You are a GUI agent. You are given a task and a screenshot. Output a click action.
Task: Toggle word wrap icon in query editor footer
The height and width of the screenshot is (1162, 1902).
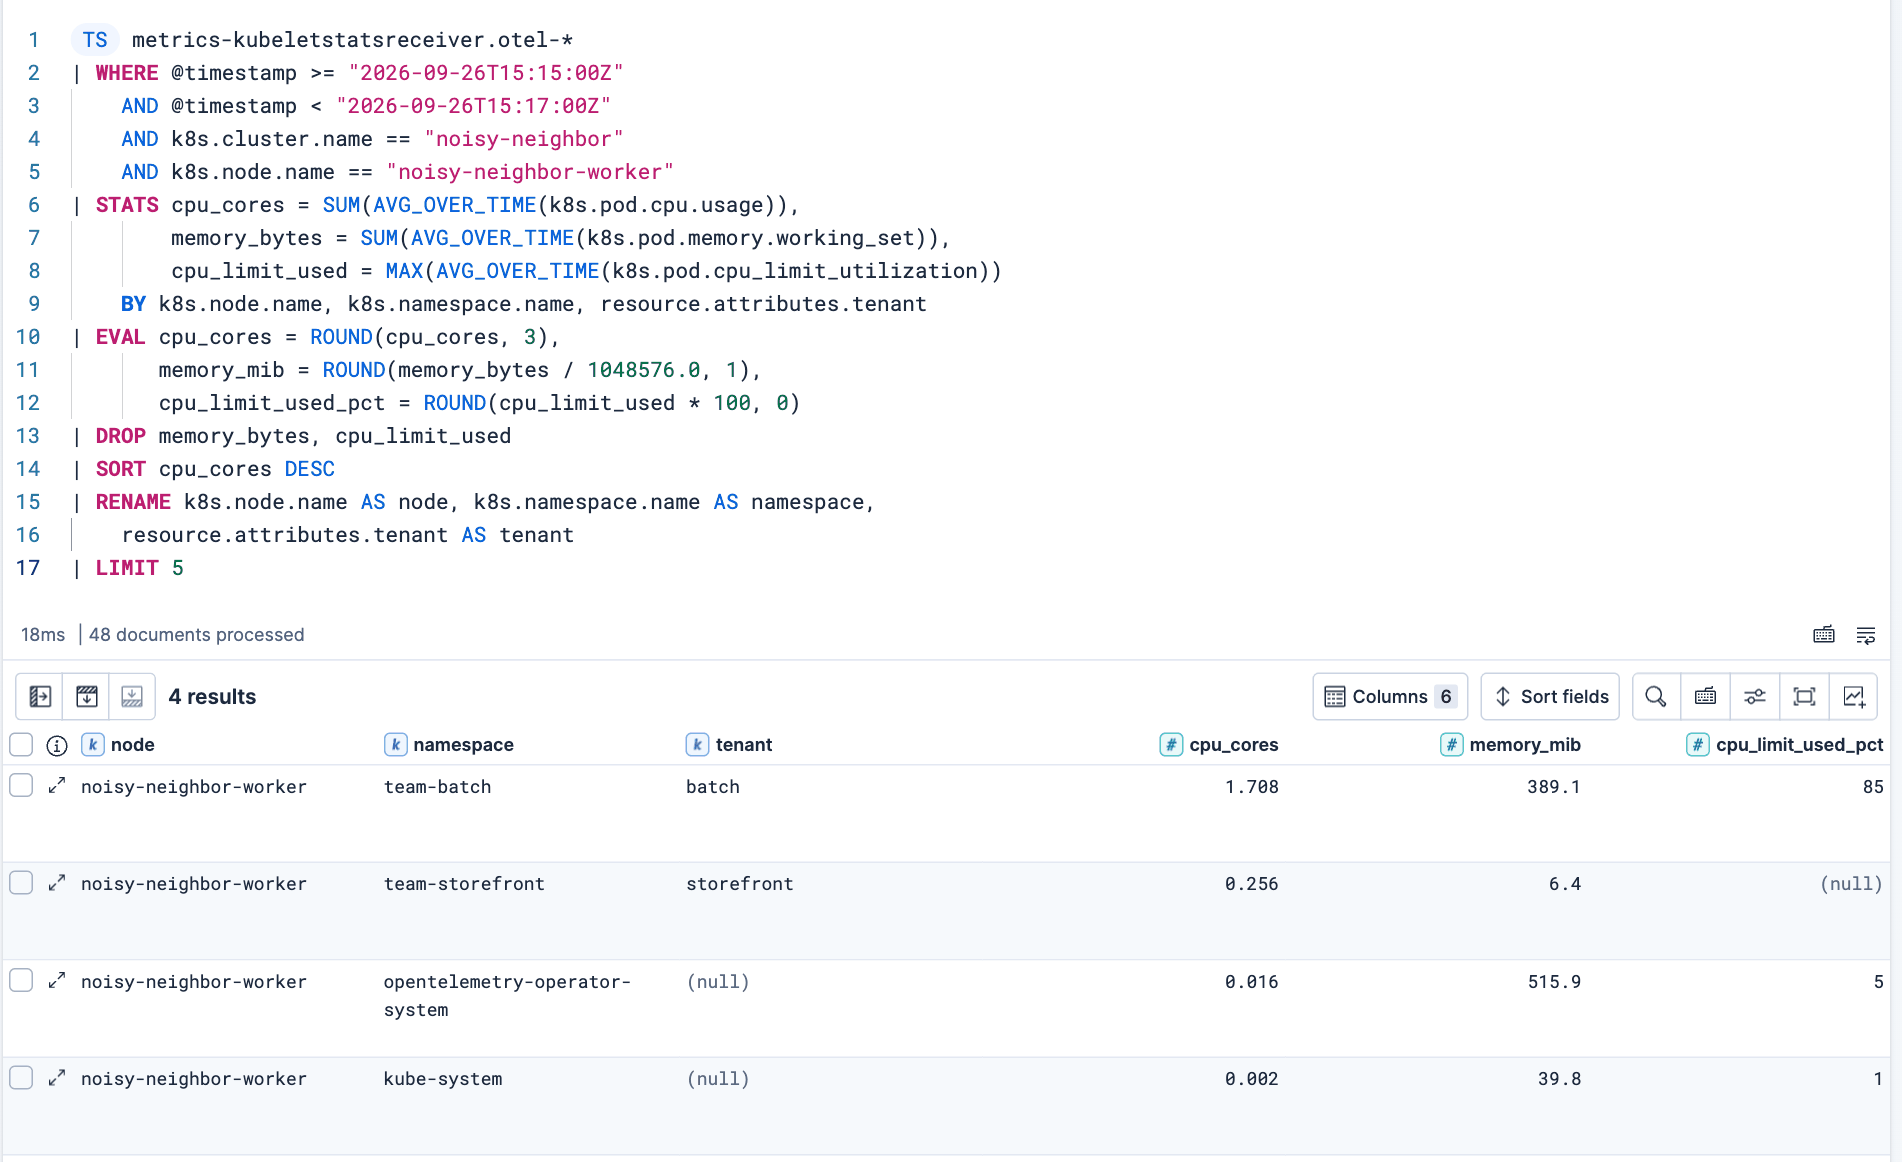pos(1866,635)
